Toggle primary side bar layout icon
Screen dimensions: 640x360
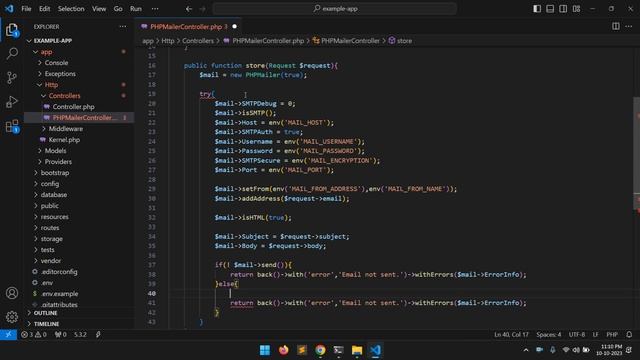[x=537, y=9]
